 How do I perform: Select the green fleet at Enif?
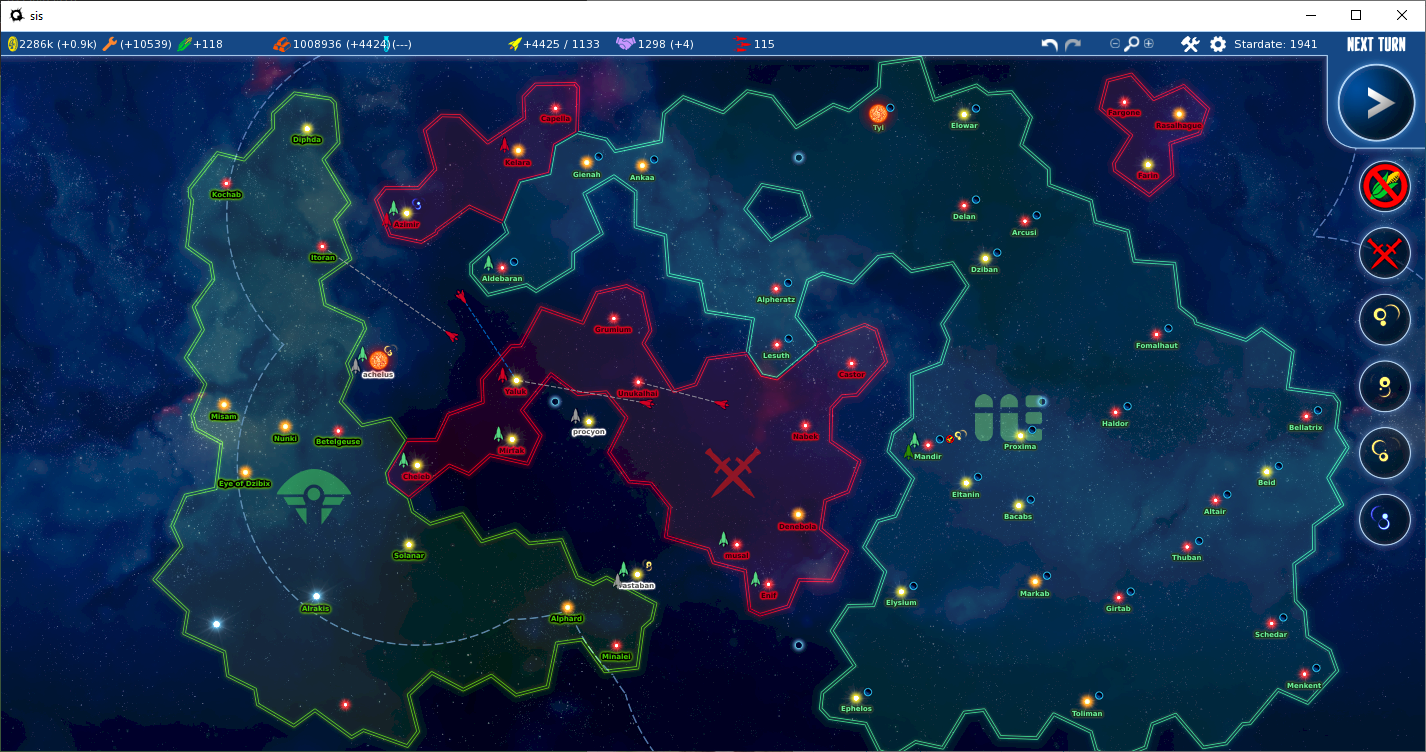(756, 578)
